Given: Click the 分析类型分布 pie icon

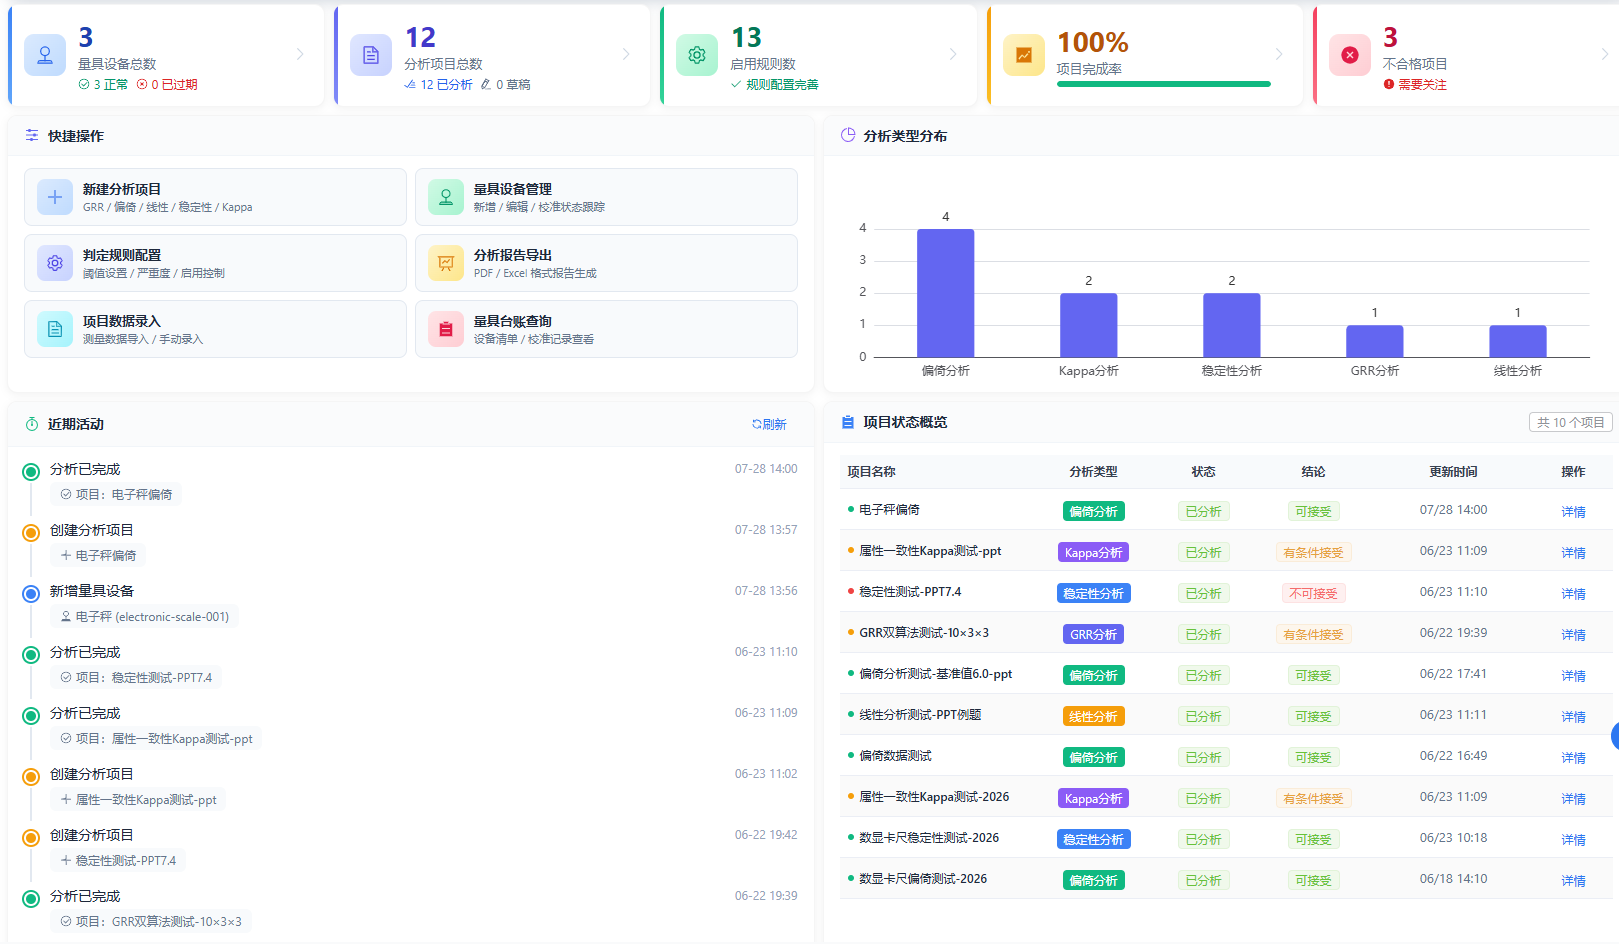Looking at the screenshot, I should (848, 135).
